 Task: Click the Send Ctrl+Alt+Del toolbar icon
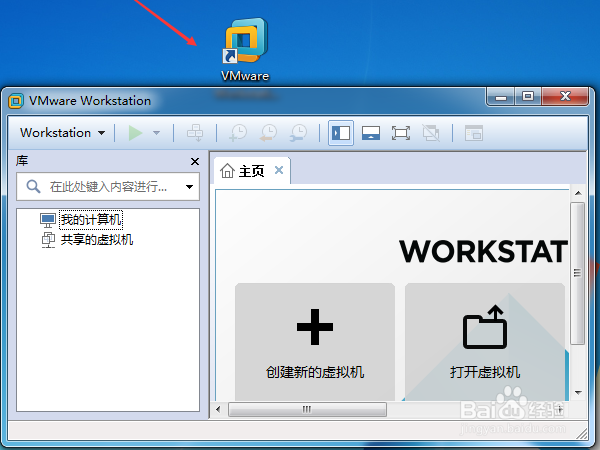tap(195, 133)
